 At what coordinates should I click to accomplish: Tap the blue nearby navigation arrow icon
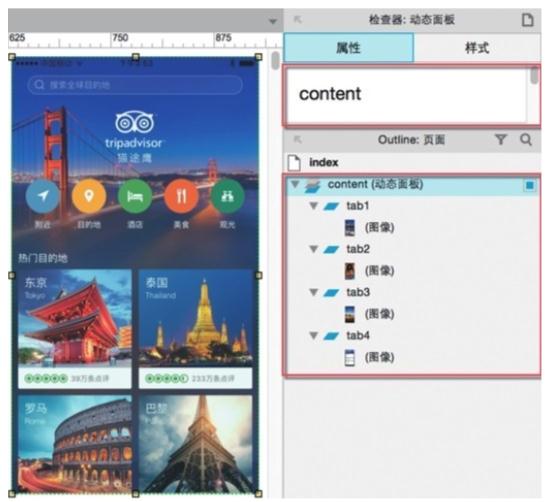(x=43, y=196)
